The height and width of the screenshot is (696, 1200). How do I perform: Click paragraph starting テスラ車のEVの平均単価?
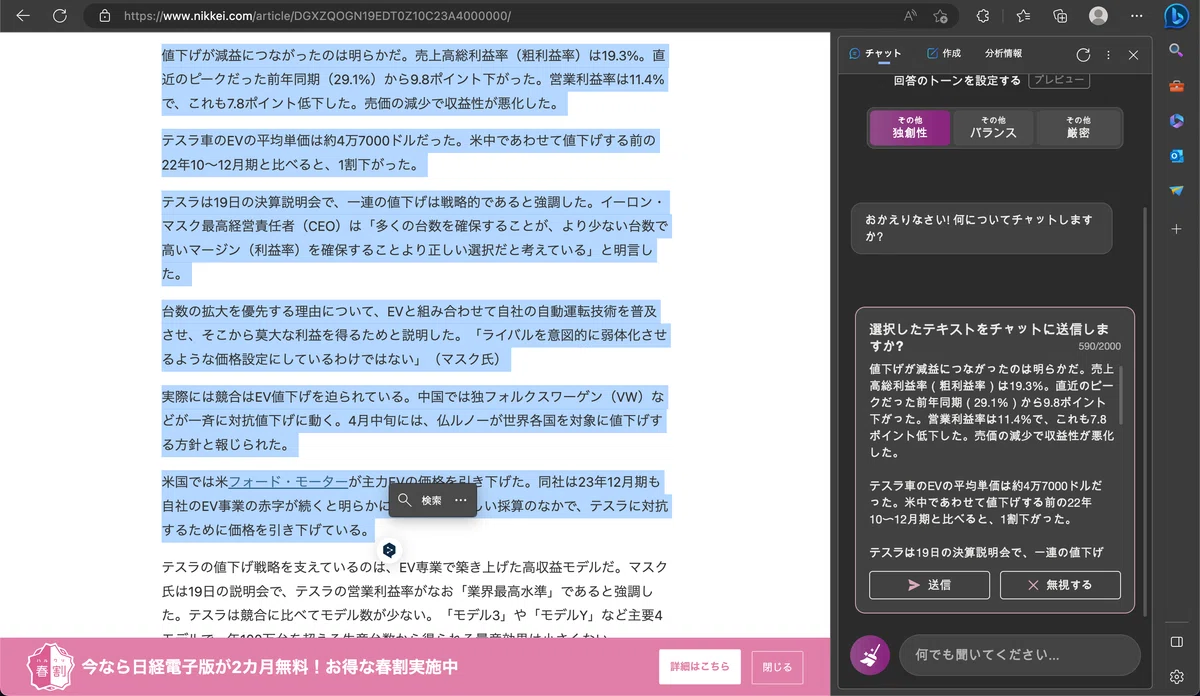tap(409, 152)
